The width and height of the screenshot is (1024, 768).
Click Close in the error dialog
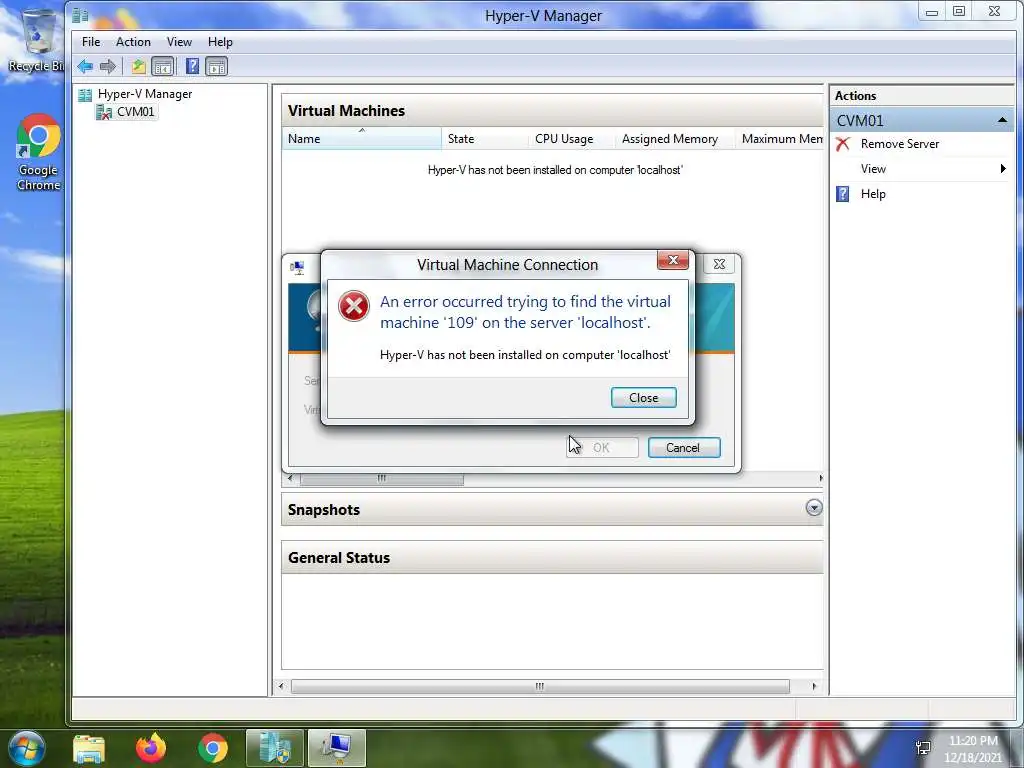click(x=643, y=398)
